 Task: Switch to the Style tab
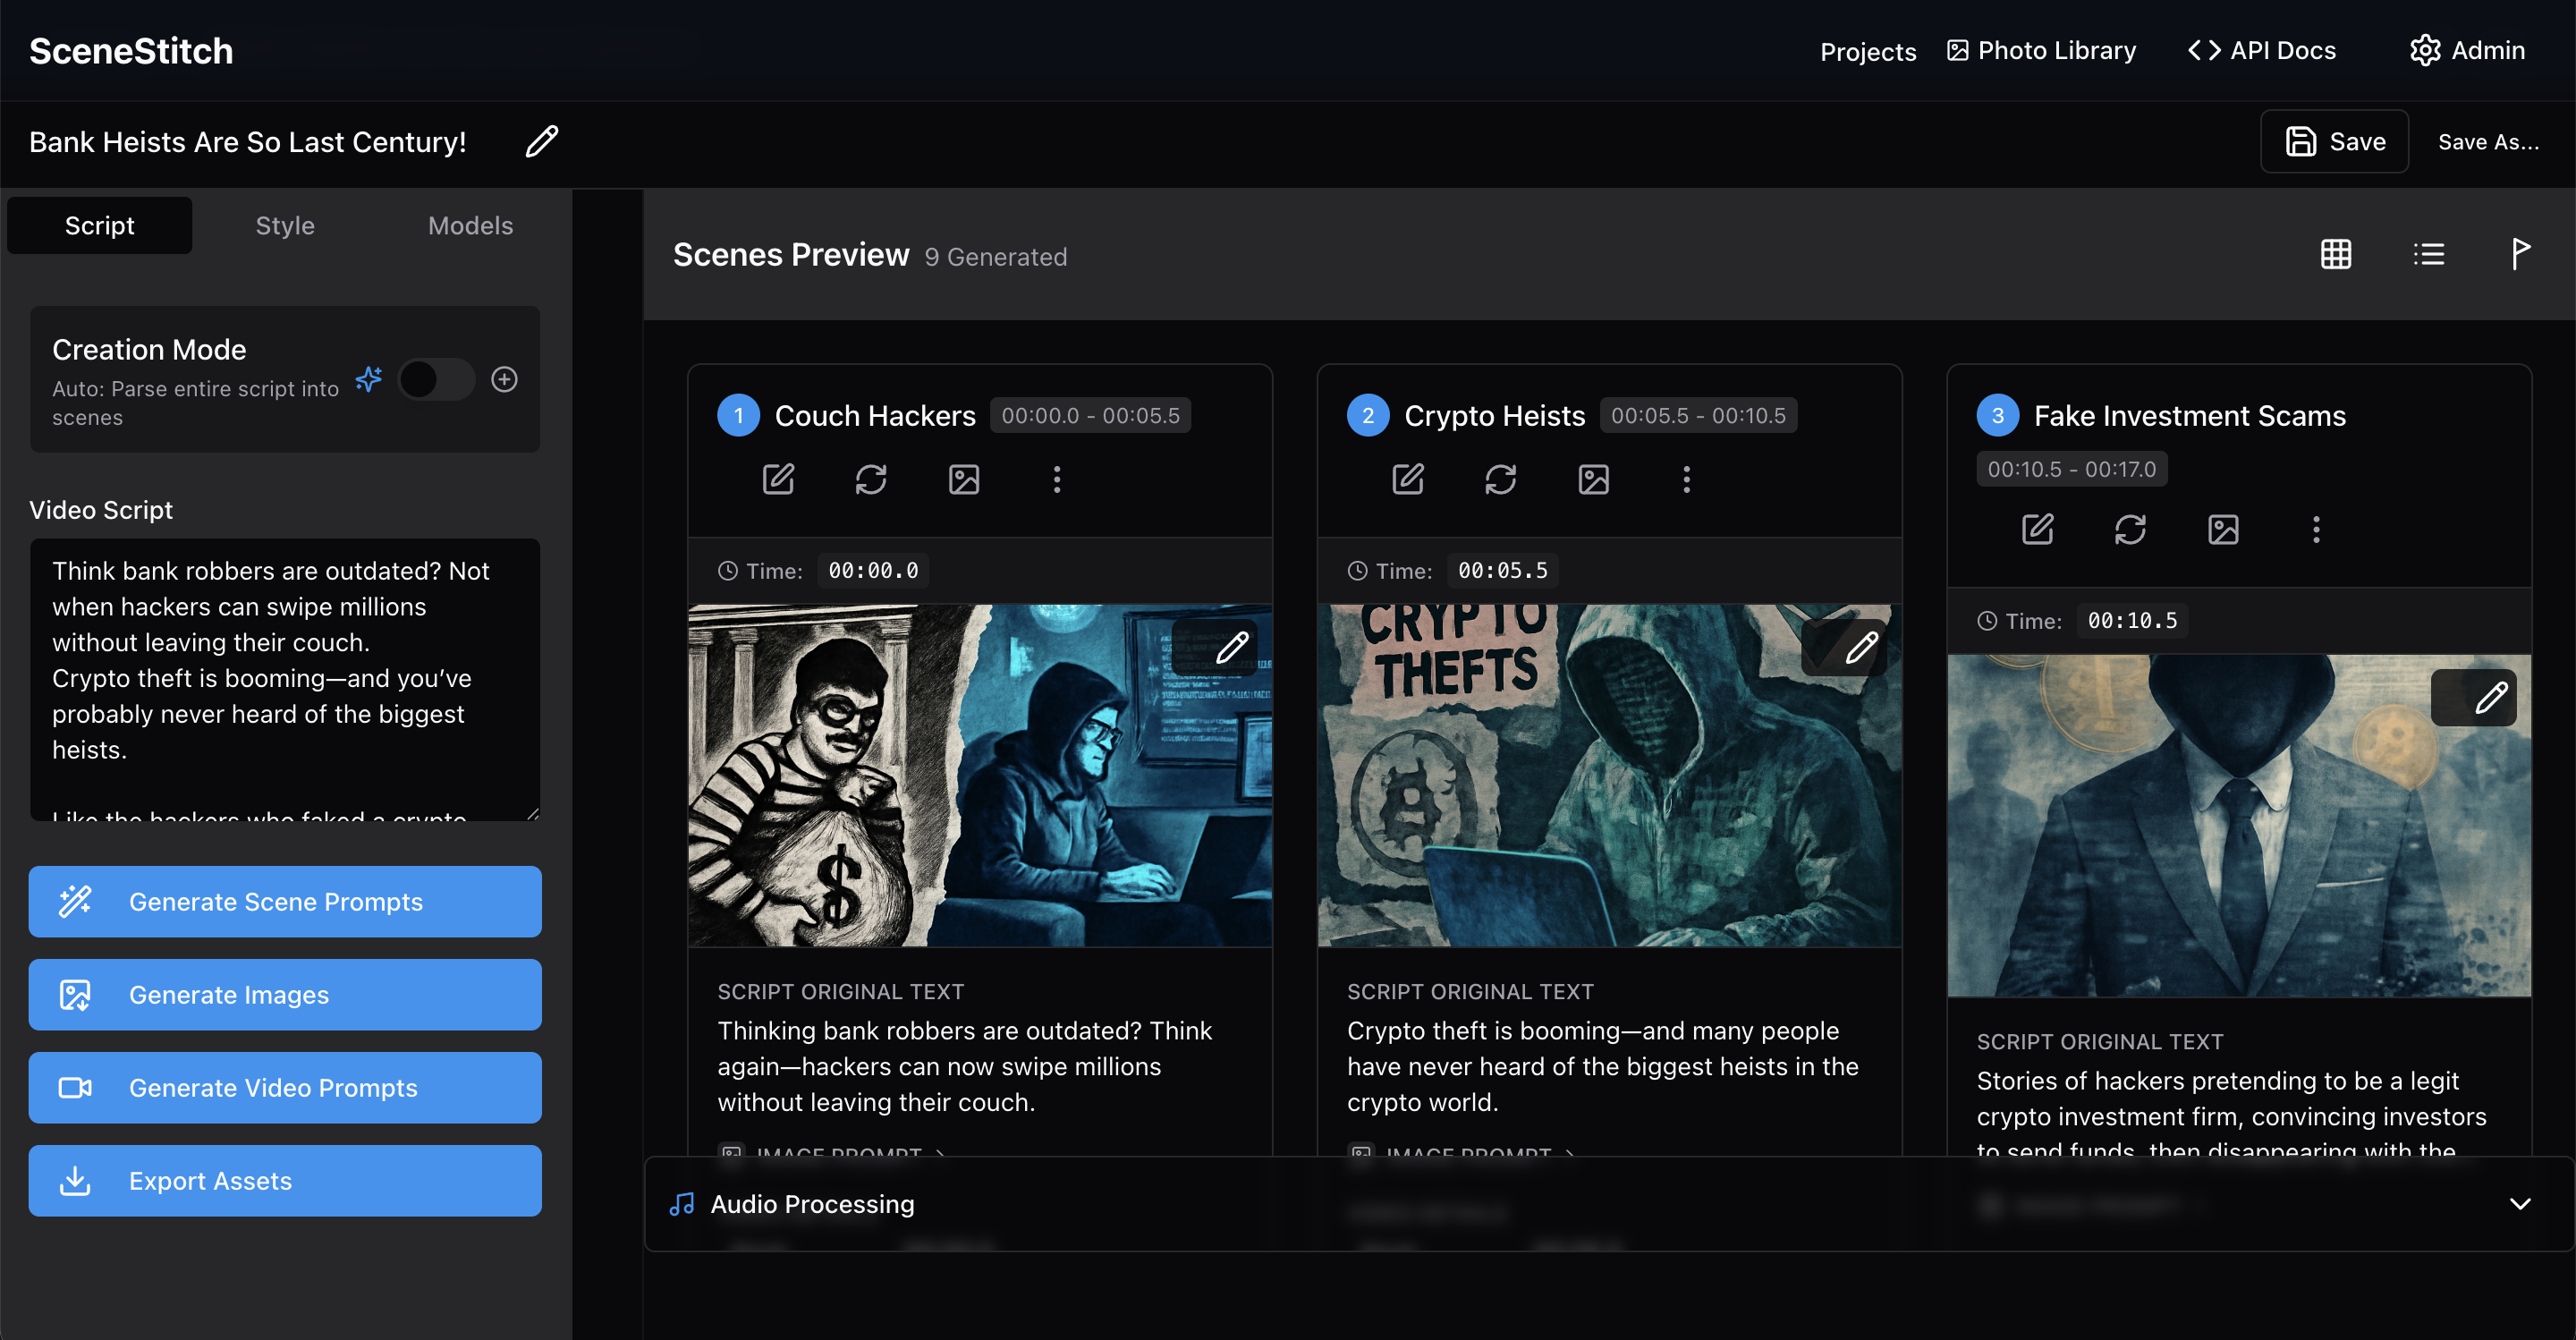point(284,225)
